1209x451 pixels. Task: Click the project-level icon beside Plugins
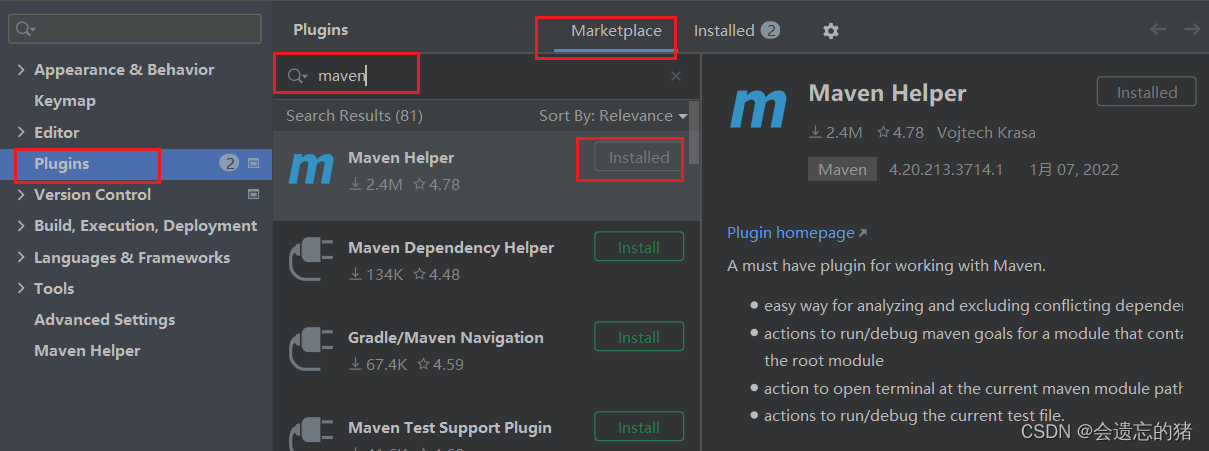pyautogui.click(x=253, y=163)
